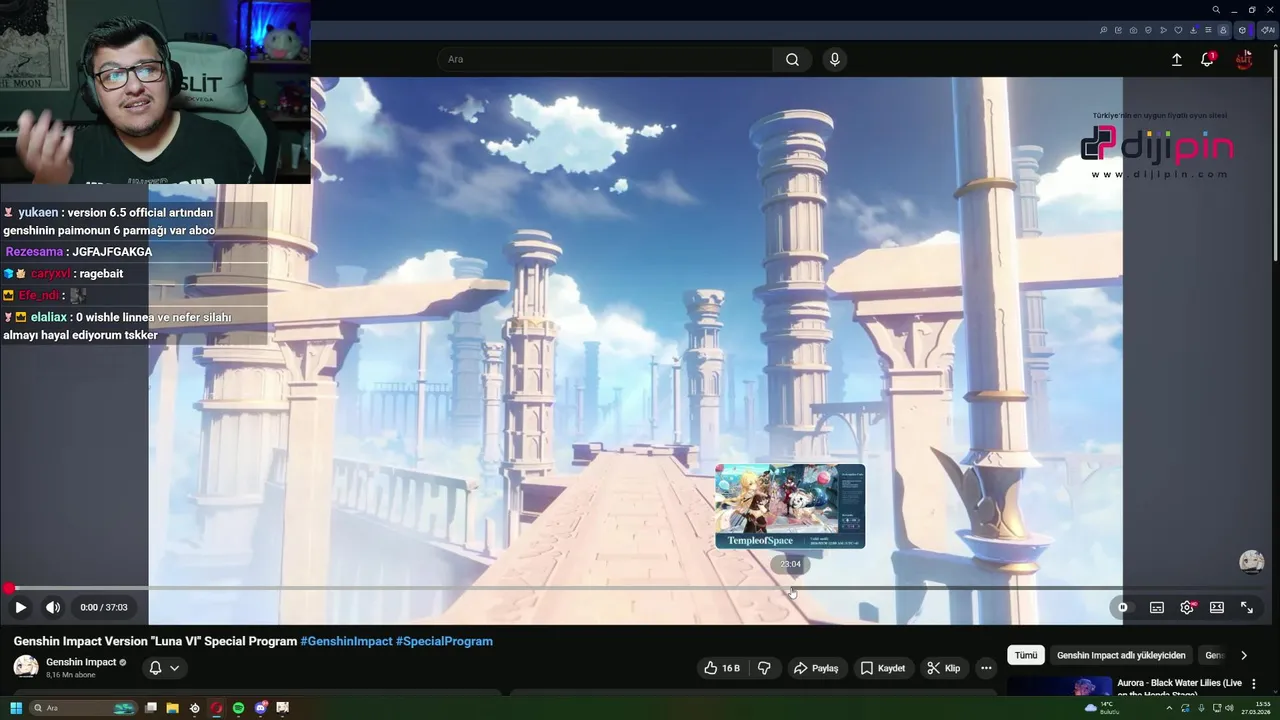Open the browser downloads icon
The width and height of the screenshot is (1280, 720).
(1193, 30)
